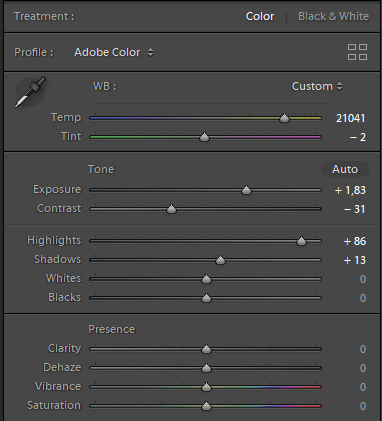Click the Saturation slider handle
The width and height of the screenshot is (382, 421).
(206, 406)
